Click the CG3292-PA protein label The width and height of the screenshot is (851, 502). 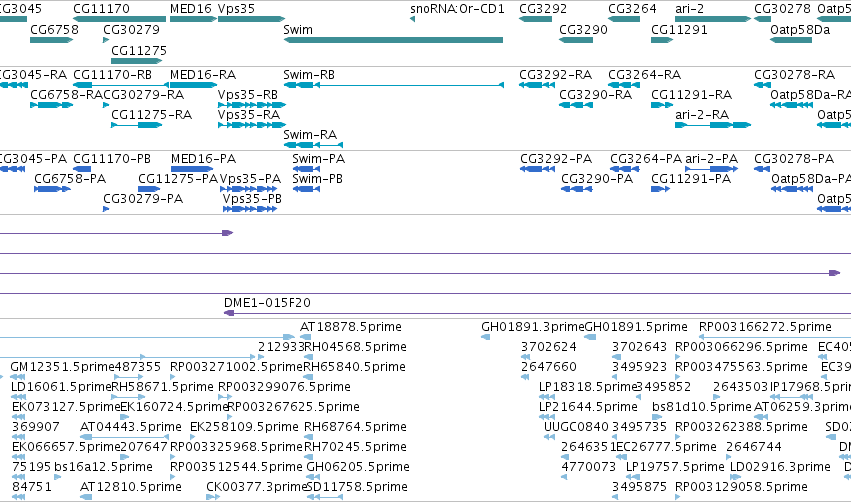pyautogui.click(x=556, y=158)
